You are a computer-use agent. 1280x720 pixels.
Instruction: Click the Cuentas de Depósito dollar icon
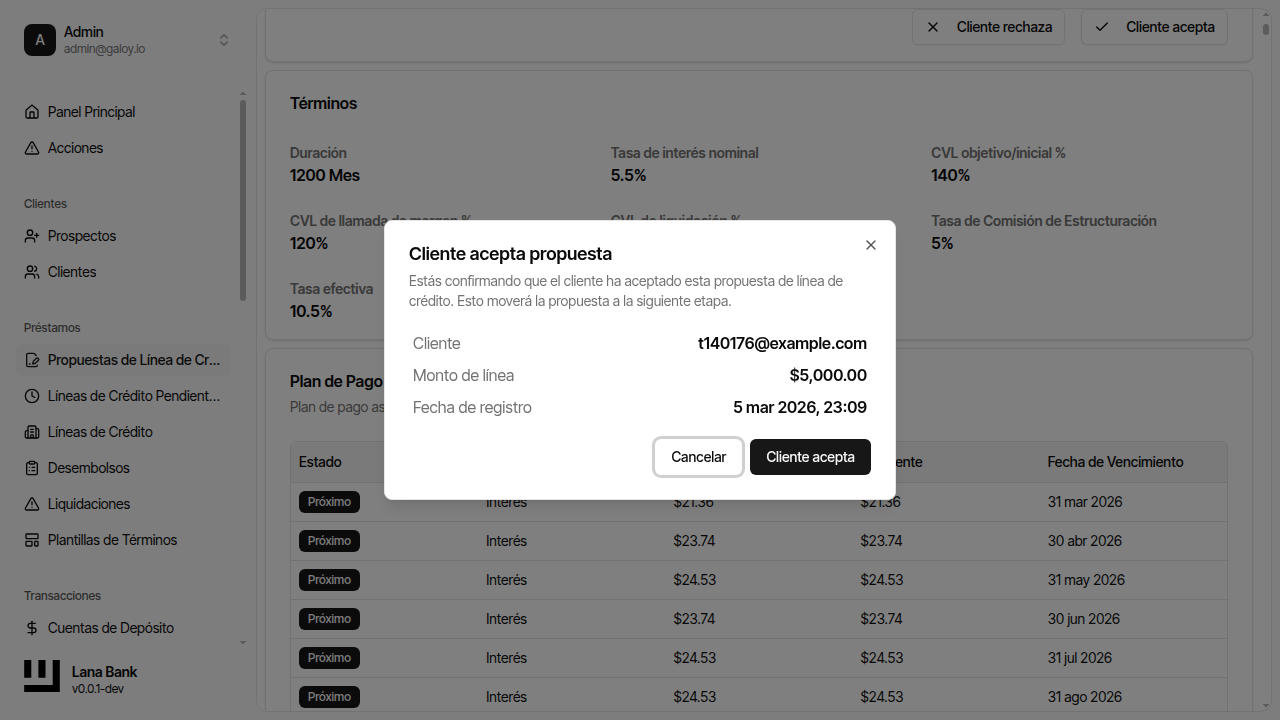[32, 628]
